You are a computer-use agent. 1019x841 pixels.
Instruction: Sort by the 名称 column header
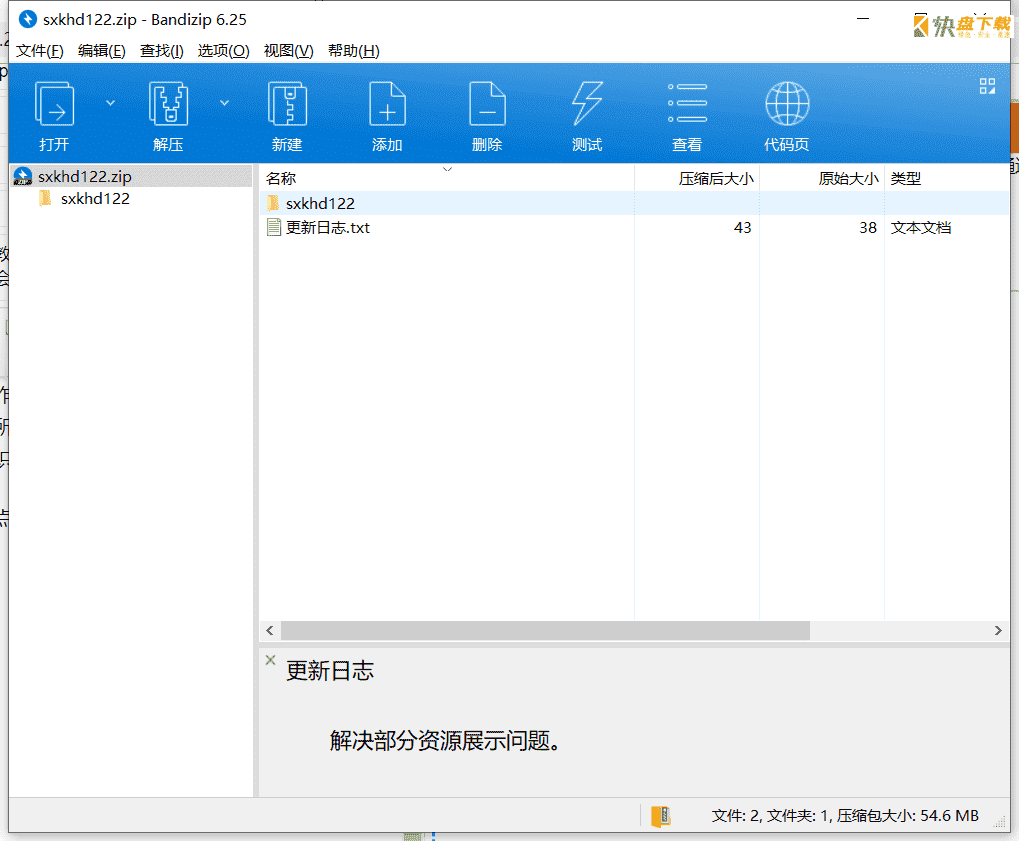447,178
